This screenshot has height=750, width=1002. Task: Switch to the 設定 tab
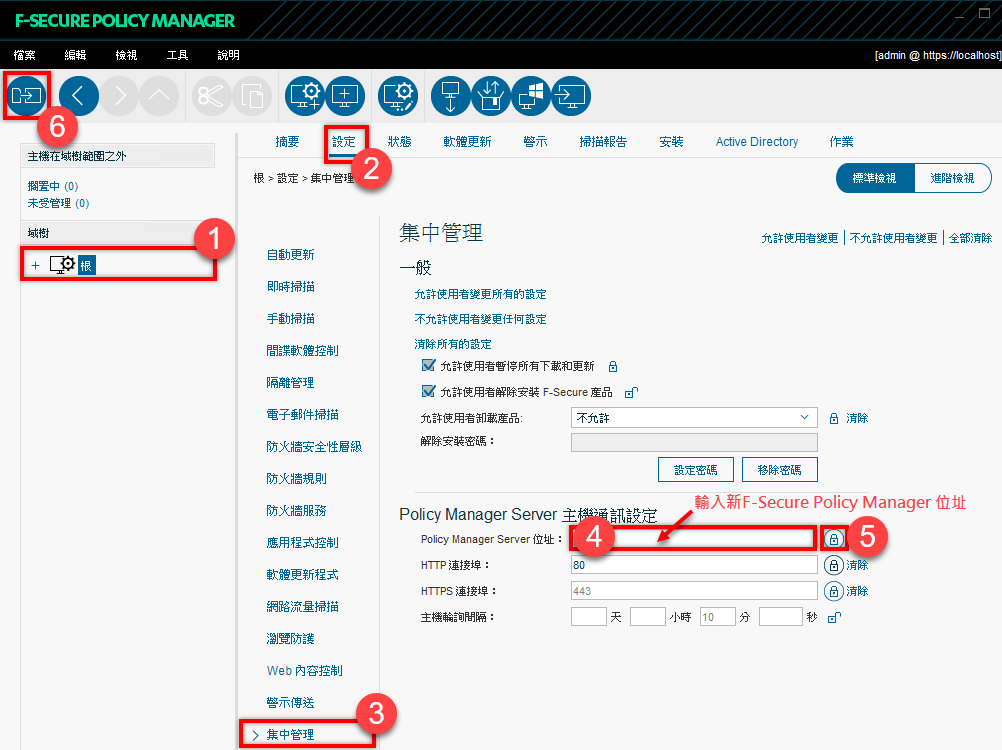[x=344, y=142]
